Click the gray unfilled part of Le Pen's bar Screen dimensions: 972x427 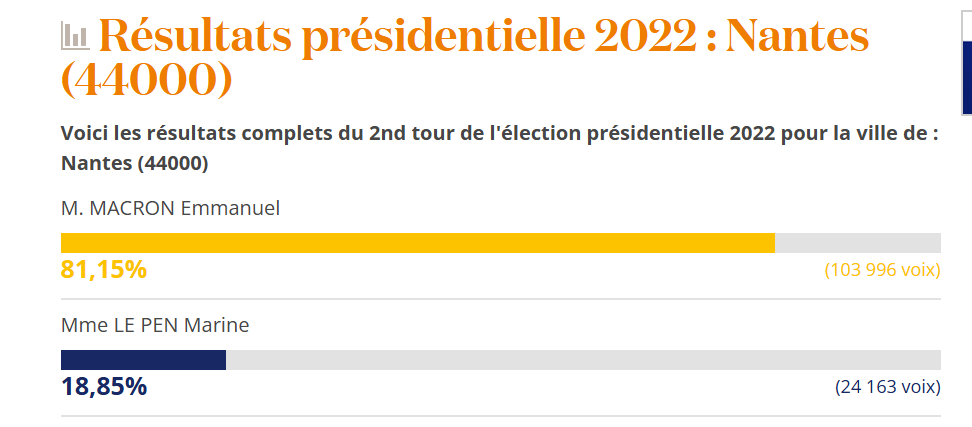[x=583, y=360]
